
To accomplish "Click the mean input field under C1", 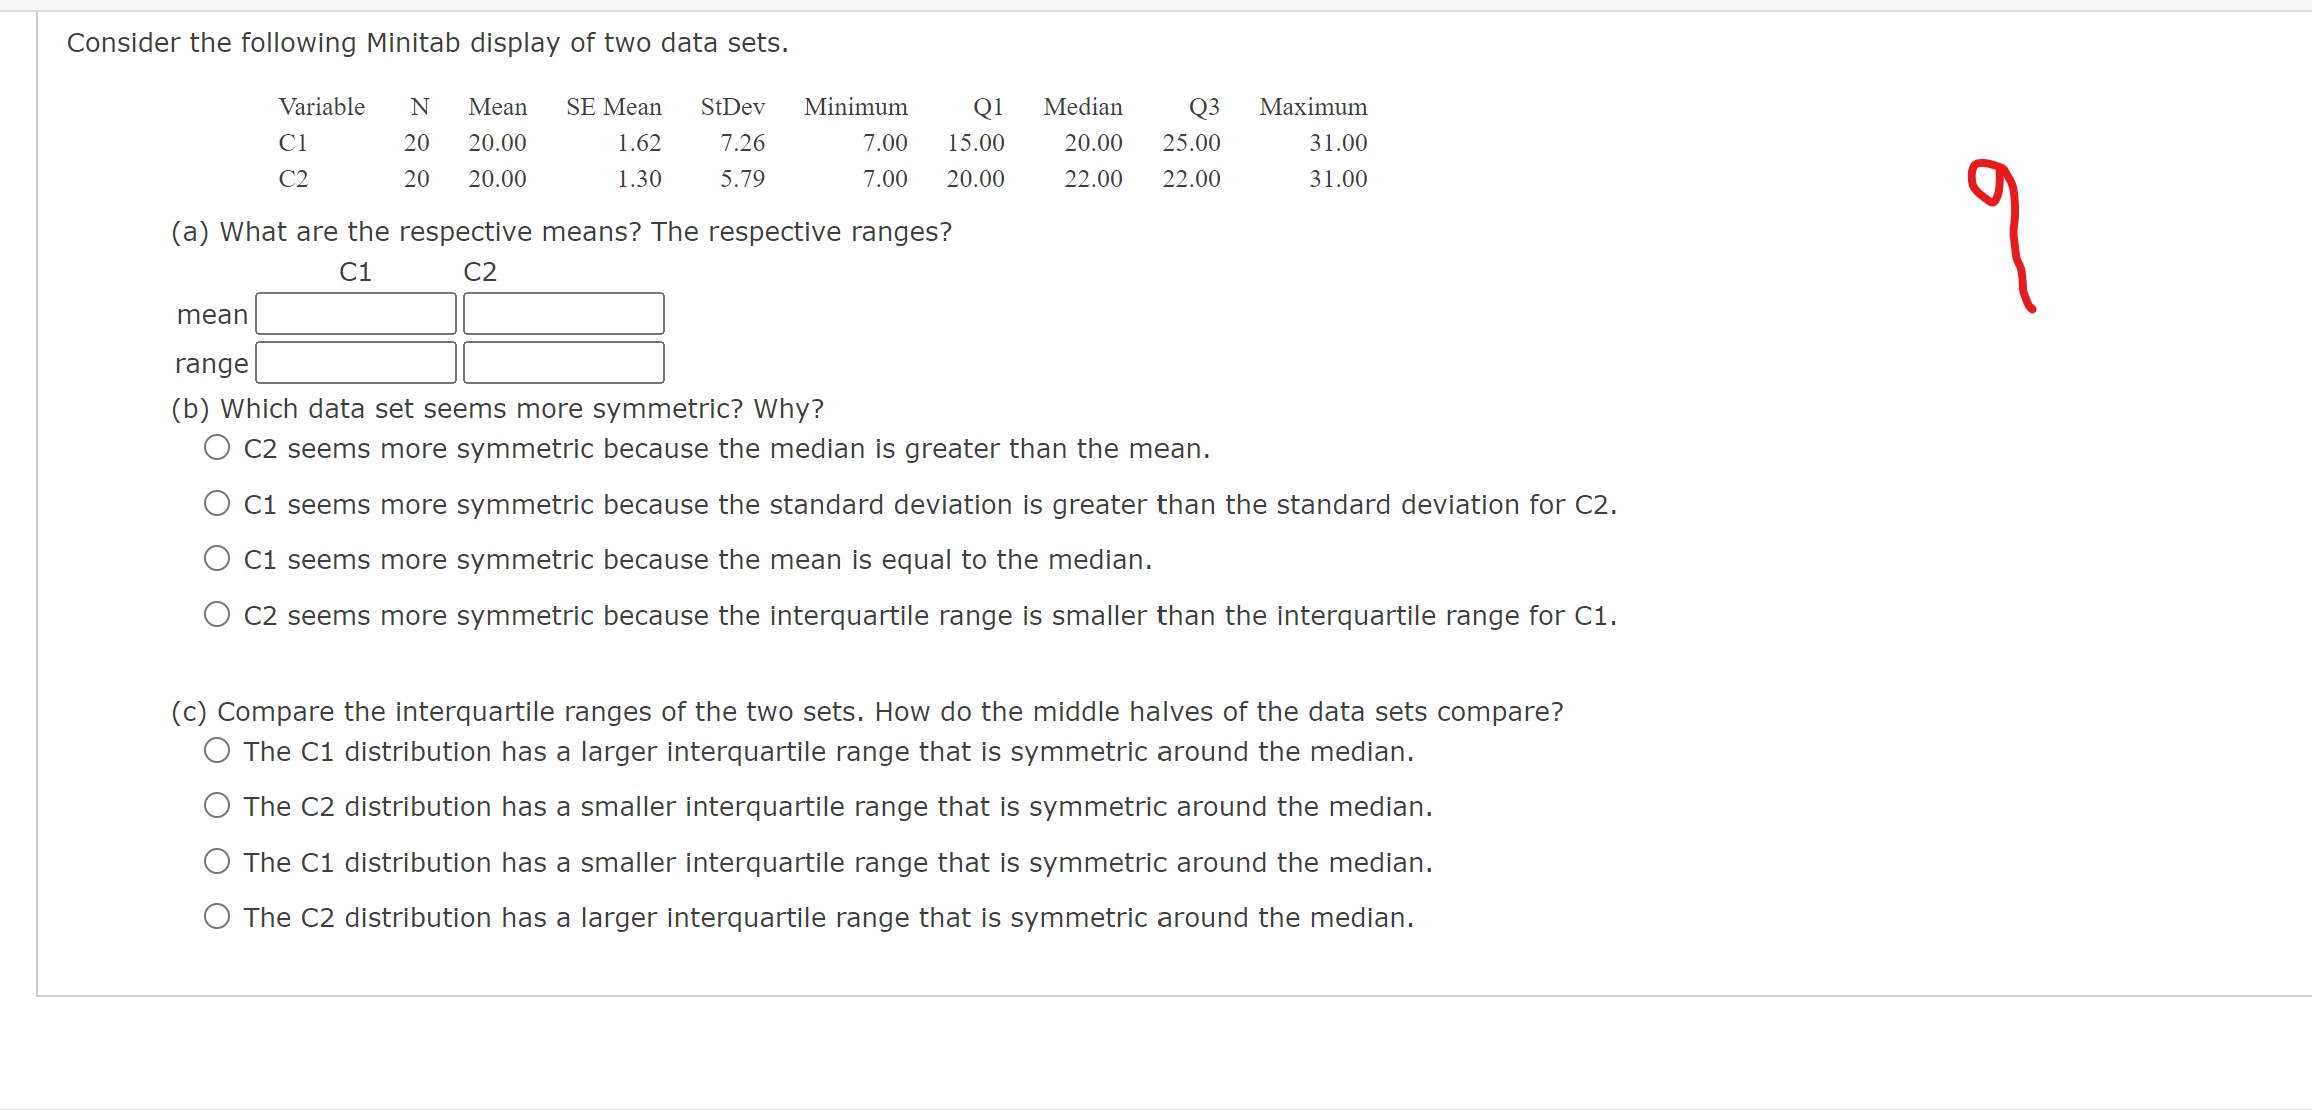I will (356, 313).
